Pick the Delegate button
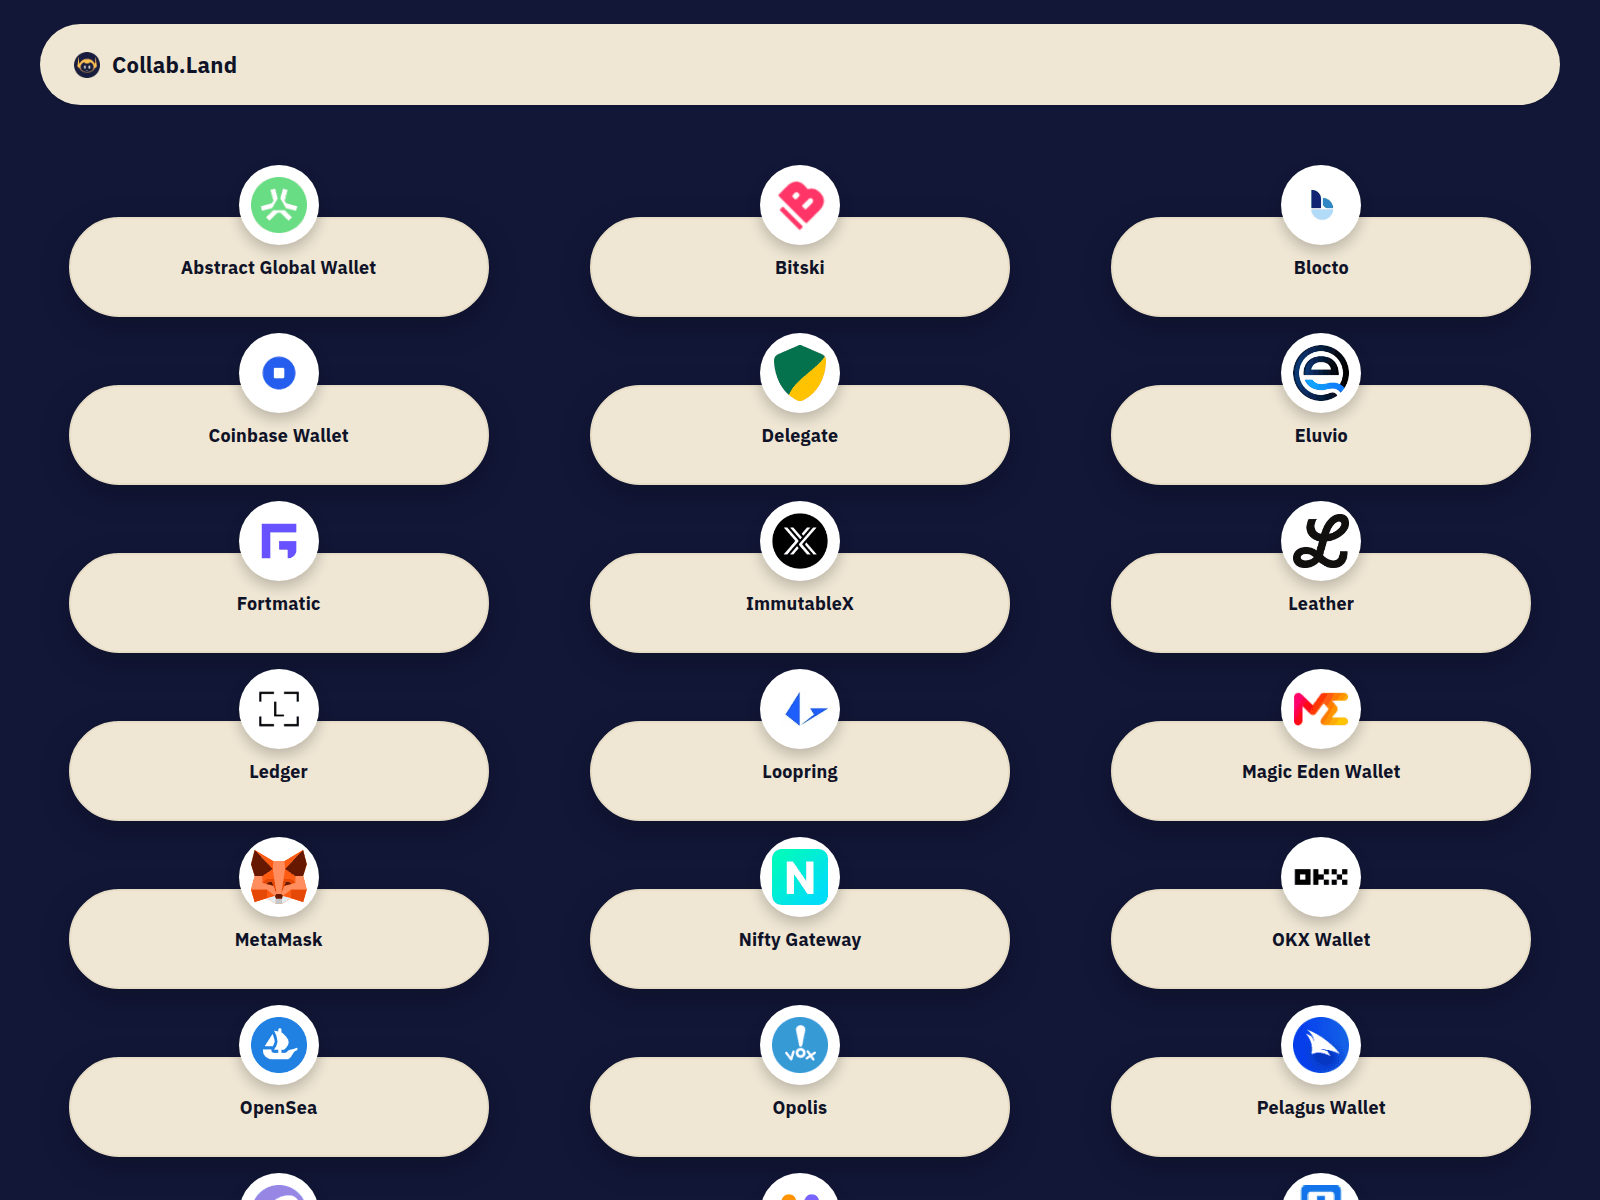 [800, 435]
